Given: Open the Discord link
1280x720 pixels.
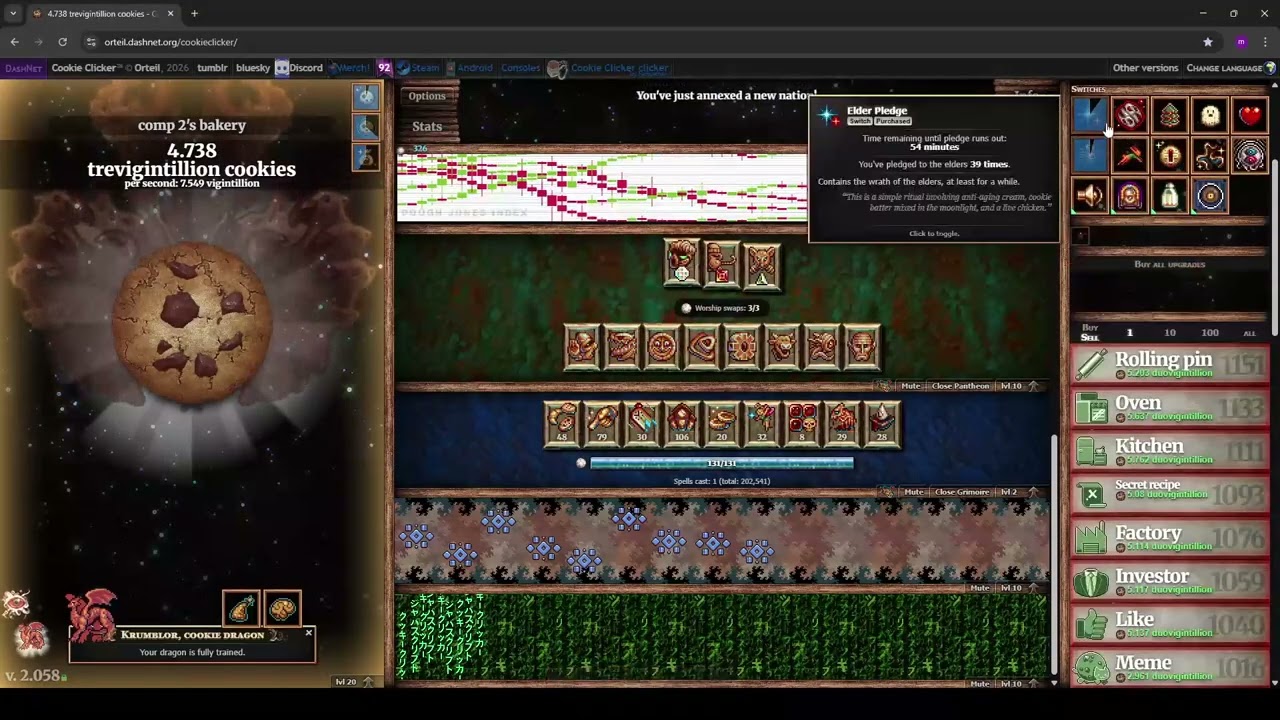Looking at the screenshot, I should (299, 68).
